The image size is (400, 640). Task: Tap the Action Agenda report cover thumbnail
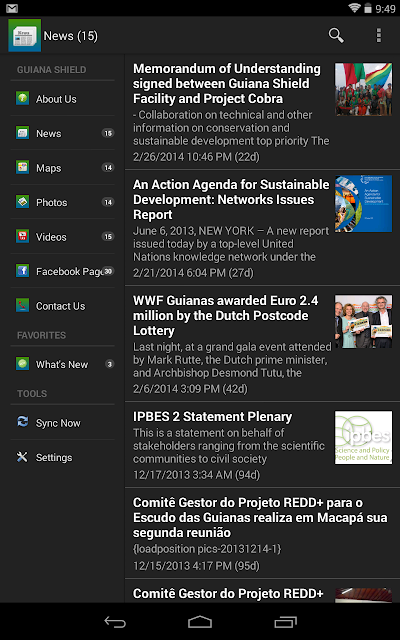[x=363, y=203]
